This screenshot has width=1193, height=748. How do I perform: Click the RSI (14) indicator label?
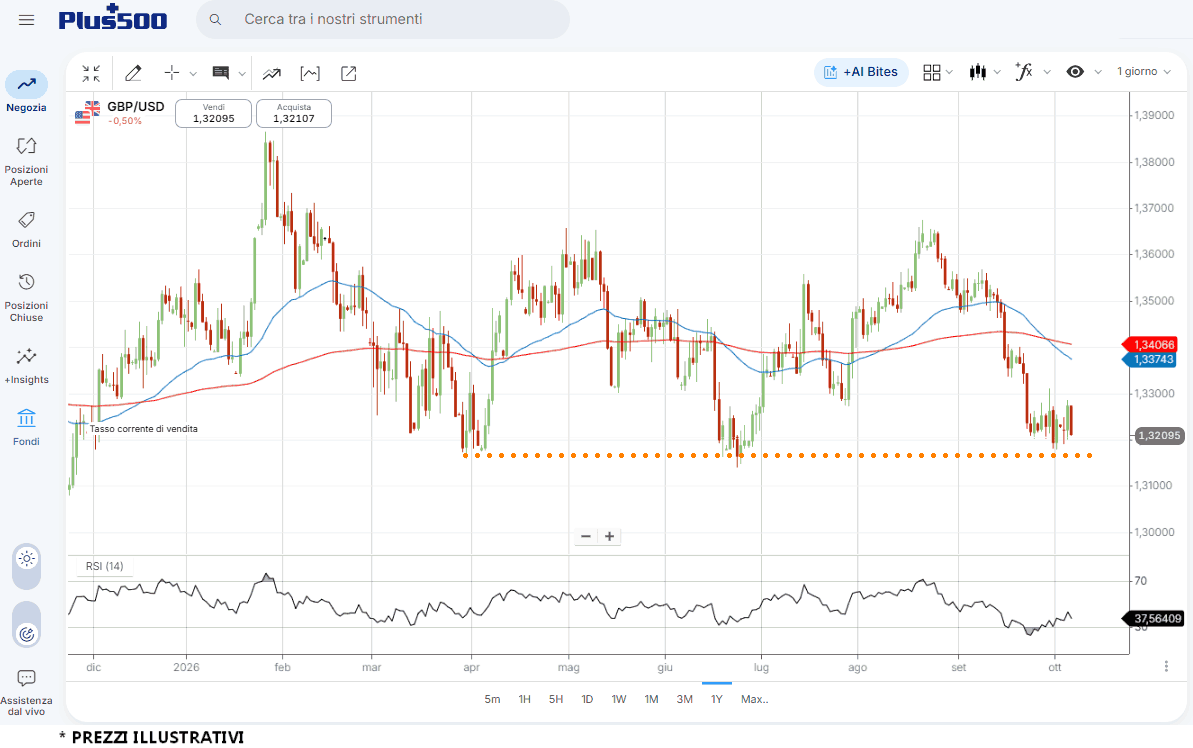104,566
